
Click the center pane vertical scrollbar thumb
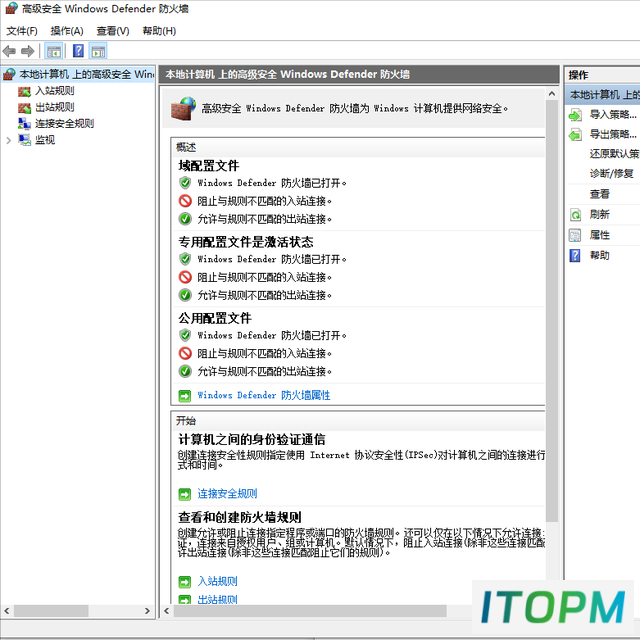point(552,311)
